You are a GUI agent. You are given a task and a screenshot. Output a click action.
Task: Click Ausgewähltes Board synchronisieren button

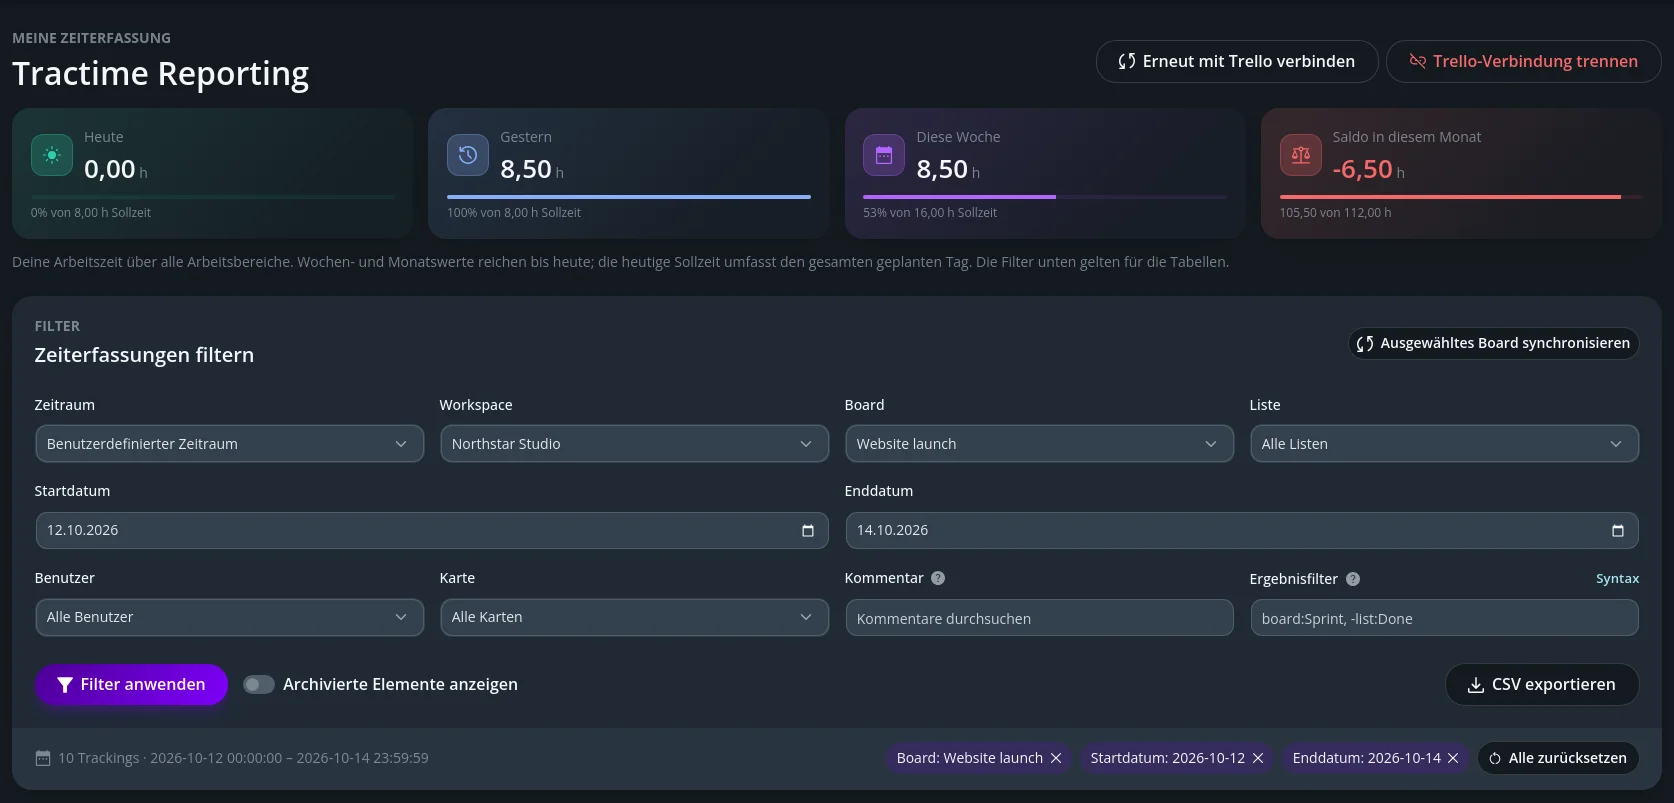point(1493,343)
